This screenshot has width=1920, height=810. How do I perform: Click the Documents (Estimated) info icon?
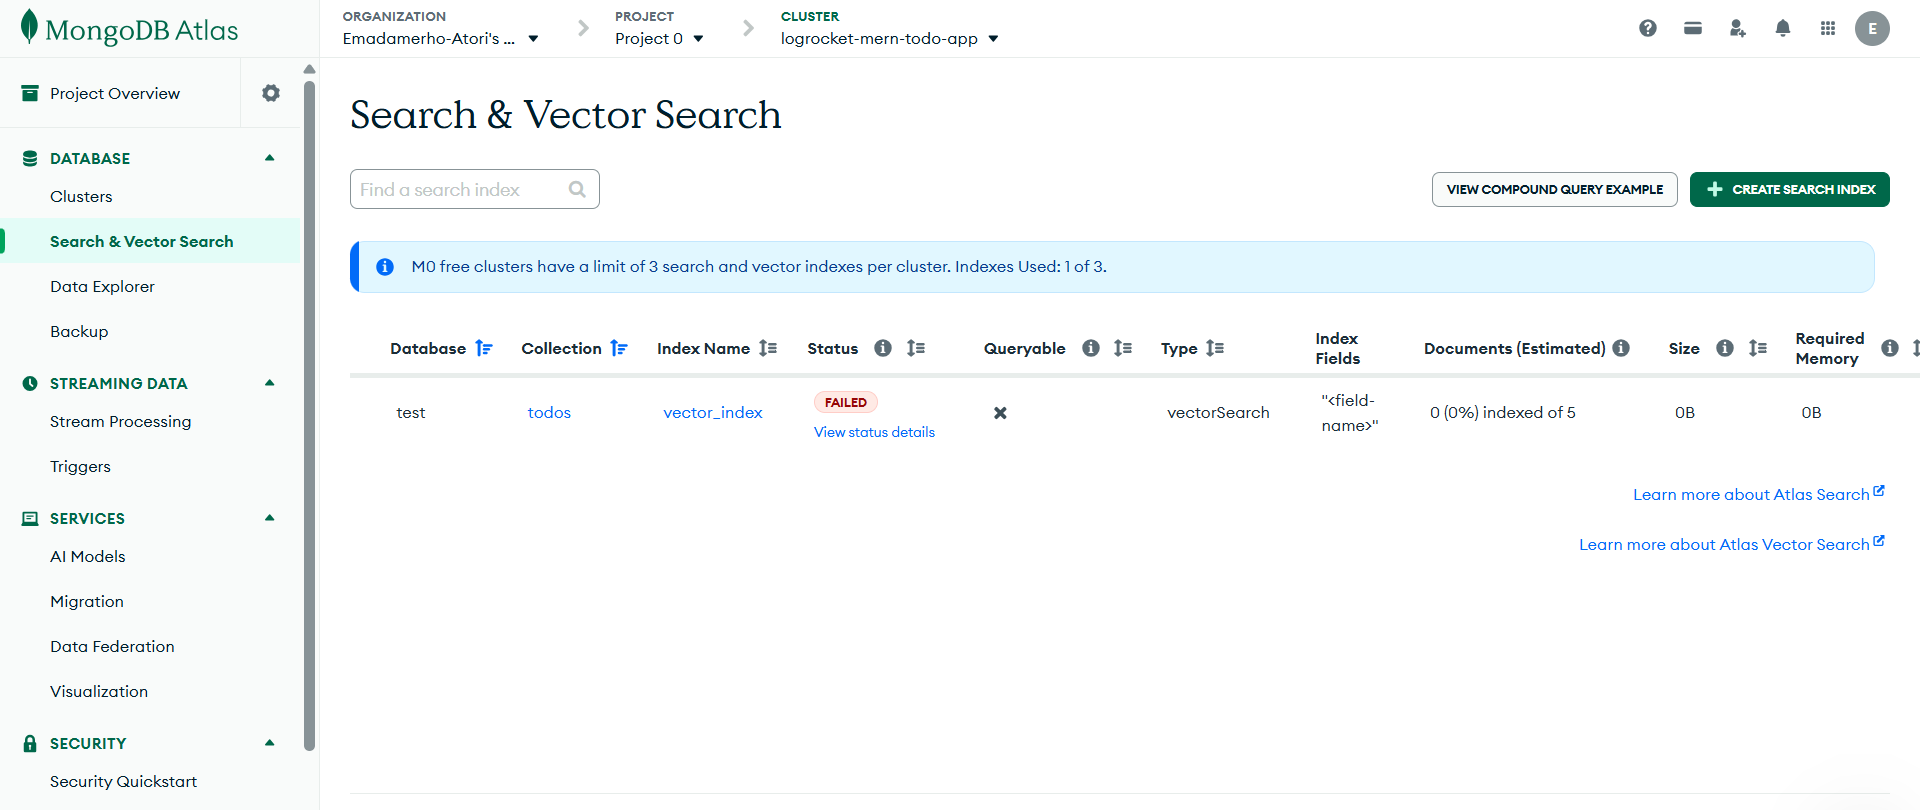(x=1621, y=348)
